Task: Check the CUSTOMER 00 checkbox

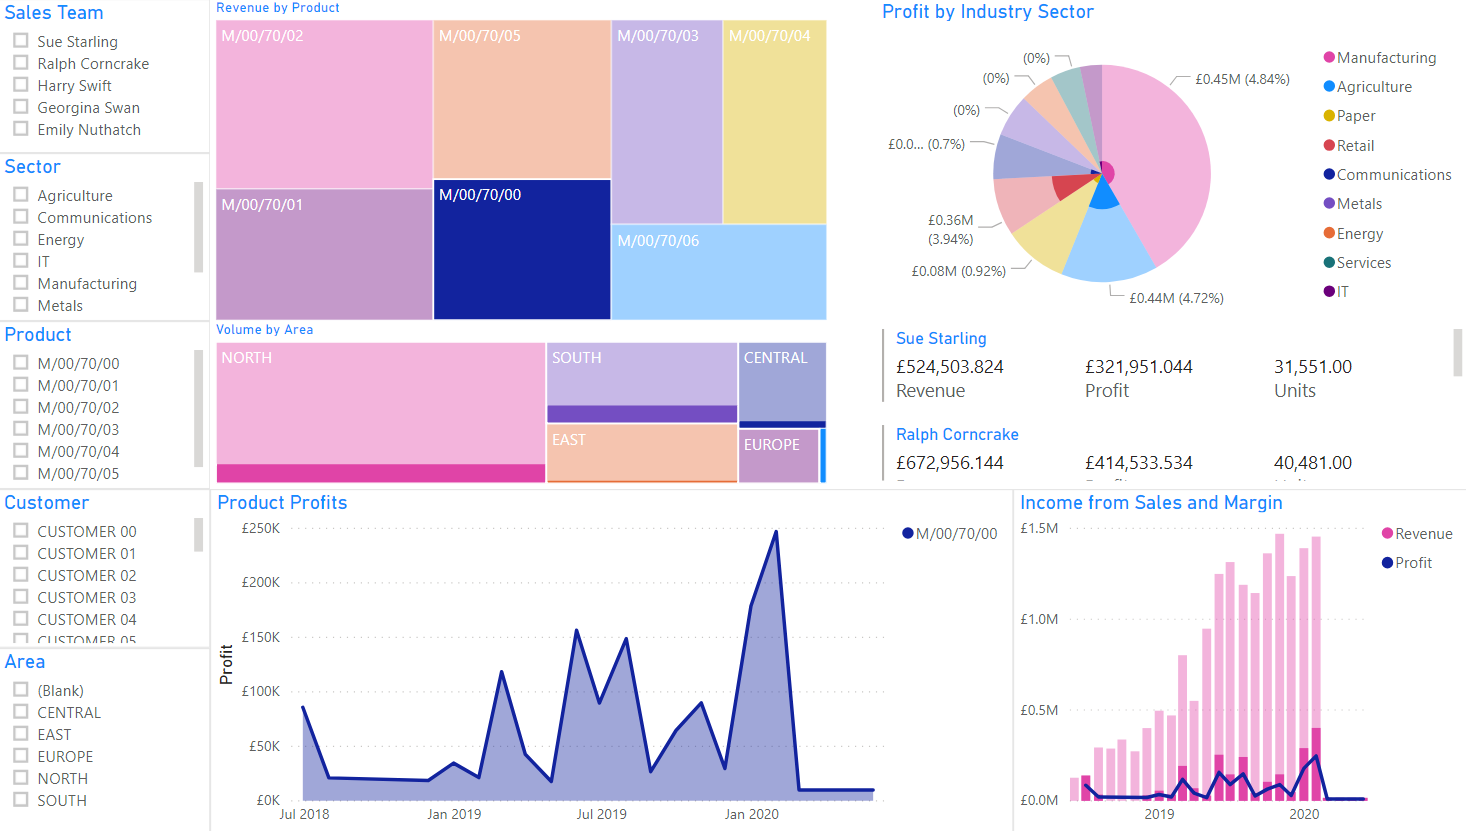Action: click(20, 531)
